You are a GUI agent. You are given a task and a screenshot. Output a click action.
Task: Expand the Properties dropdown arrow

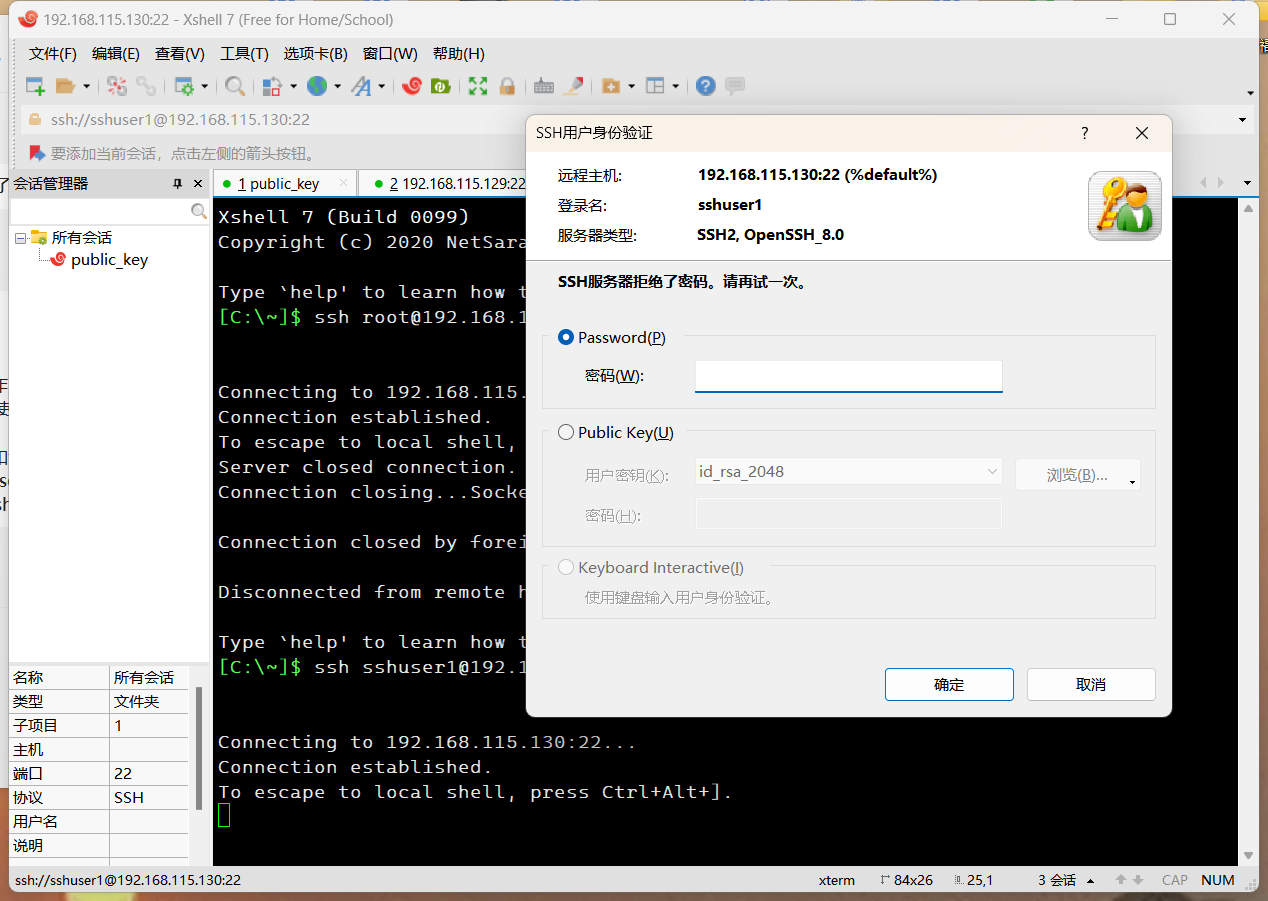click(204, 87)
